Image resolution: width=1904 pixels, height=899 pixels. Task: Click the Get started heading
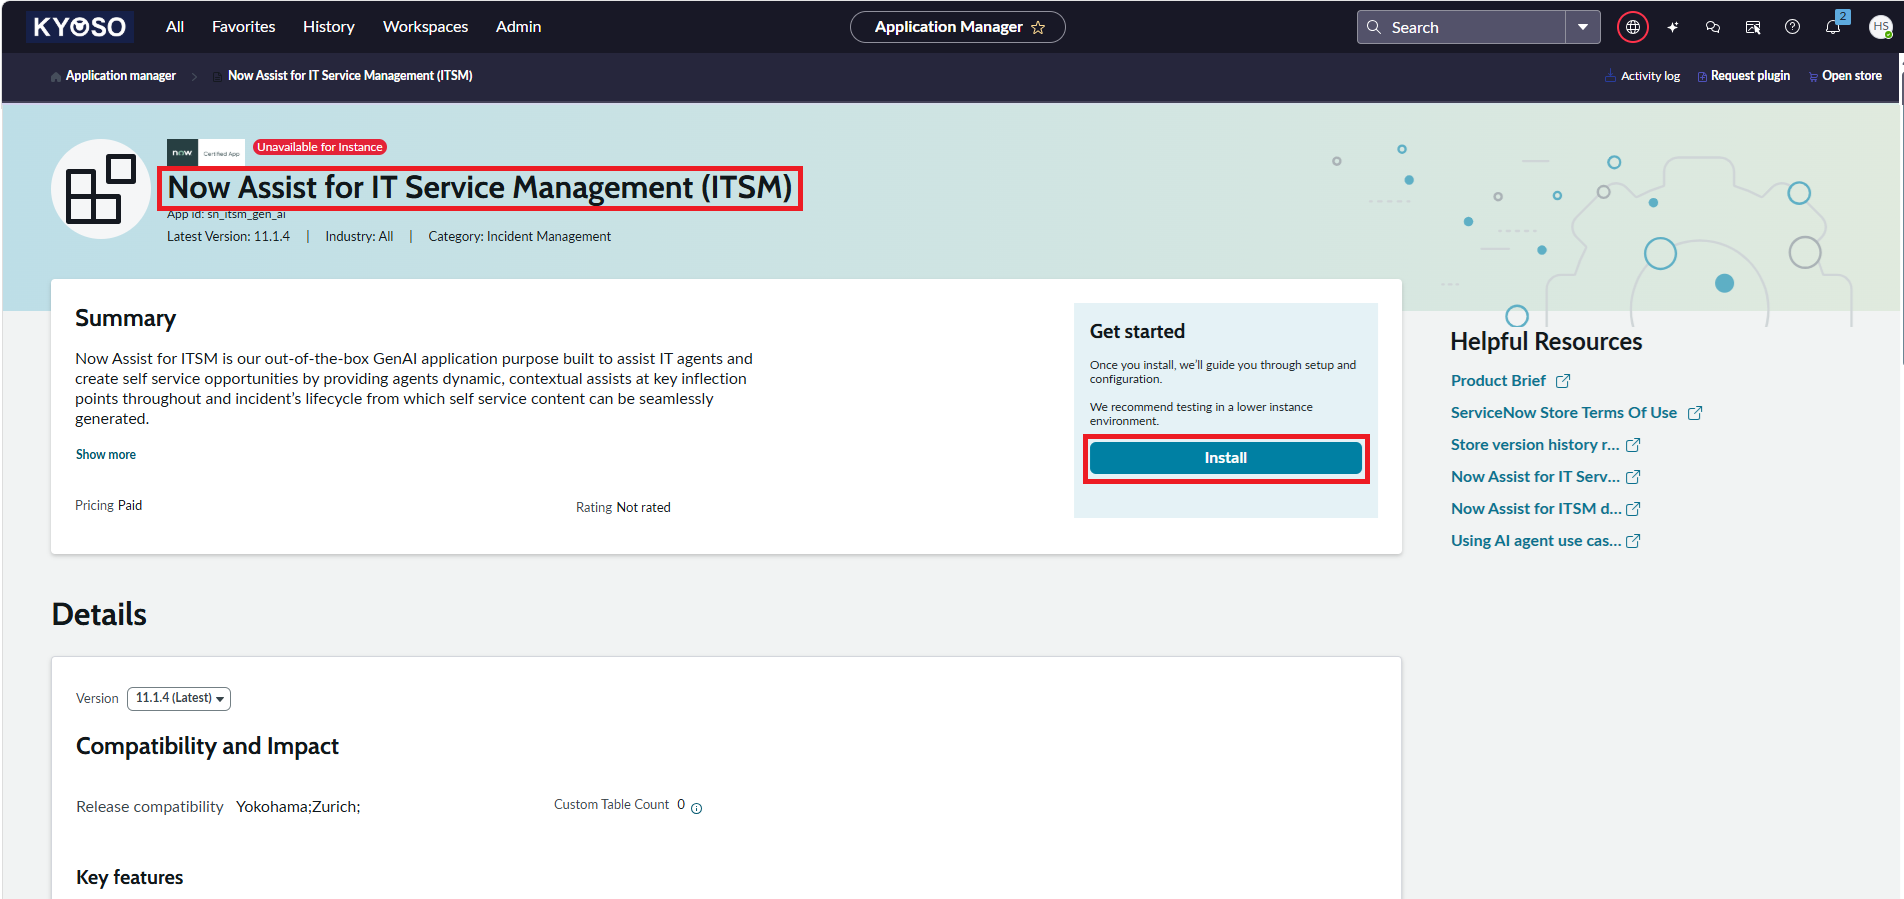pos(1137,332)
